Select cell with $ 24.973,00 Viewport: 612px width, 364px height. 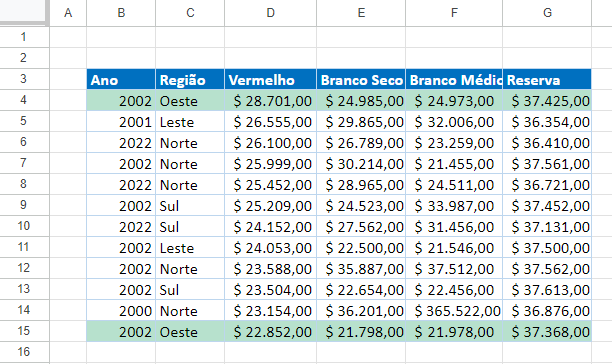point(454,101)
